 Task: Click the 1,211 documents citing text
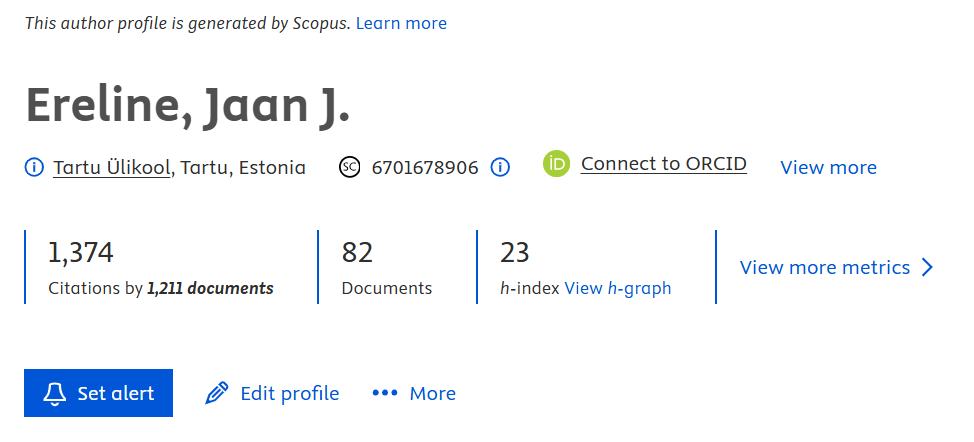(x=210, y=288)
